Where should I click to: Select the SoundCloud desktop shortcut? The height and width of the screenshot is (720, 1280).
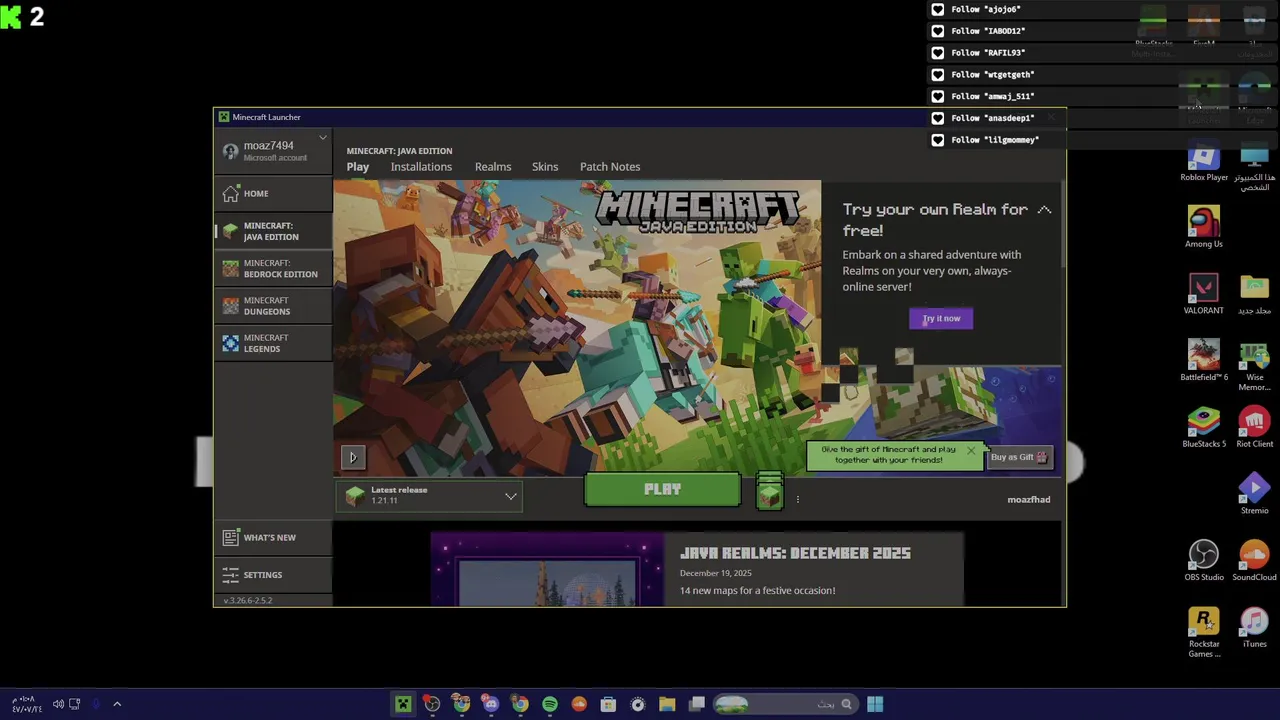tap(1254, 561)
